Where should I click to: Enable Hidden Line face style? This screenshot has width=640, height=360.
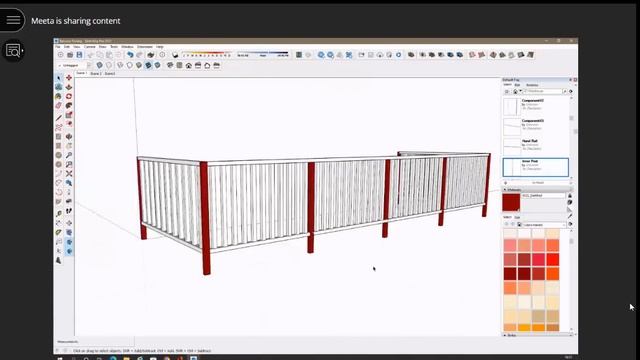coord(129,65)
